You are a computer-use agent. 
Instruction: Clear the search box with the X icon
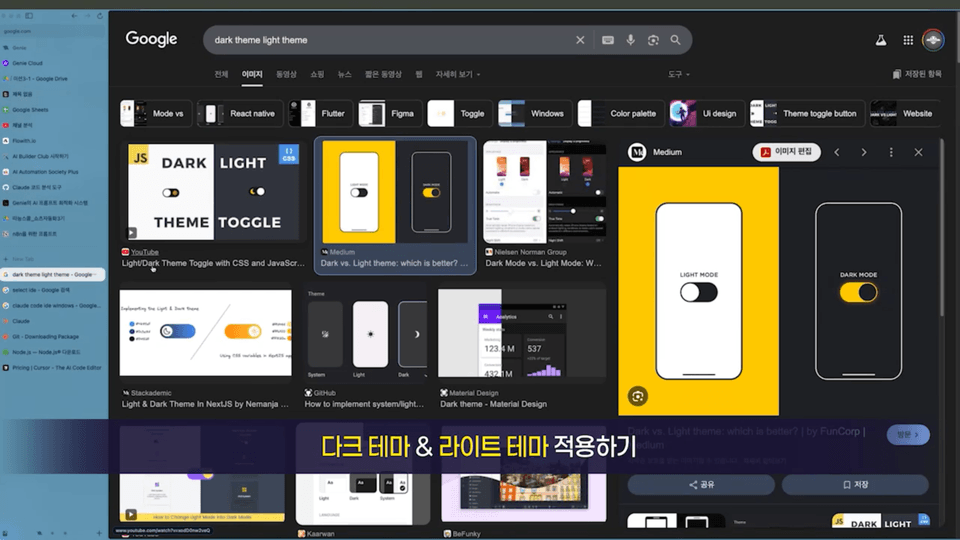pos(580,40)
